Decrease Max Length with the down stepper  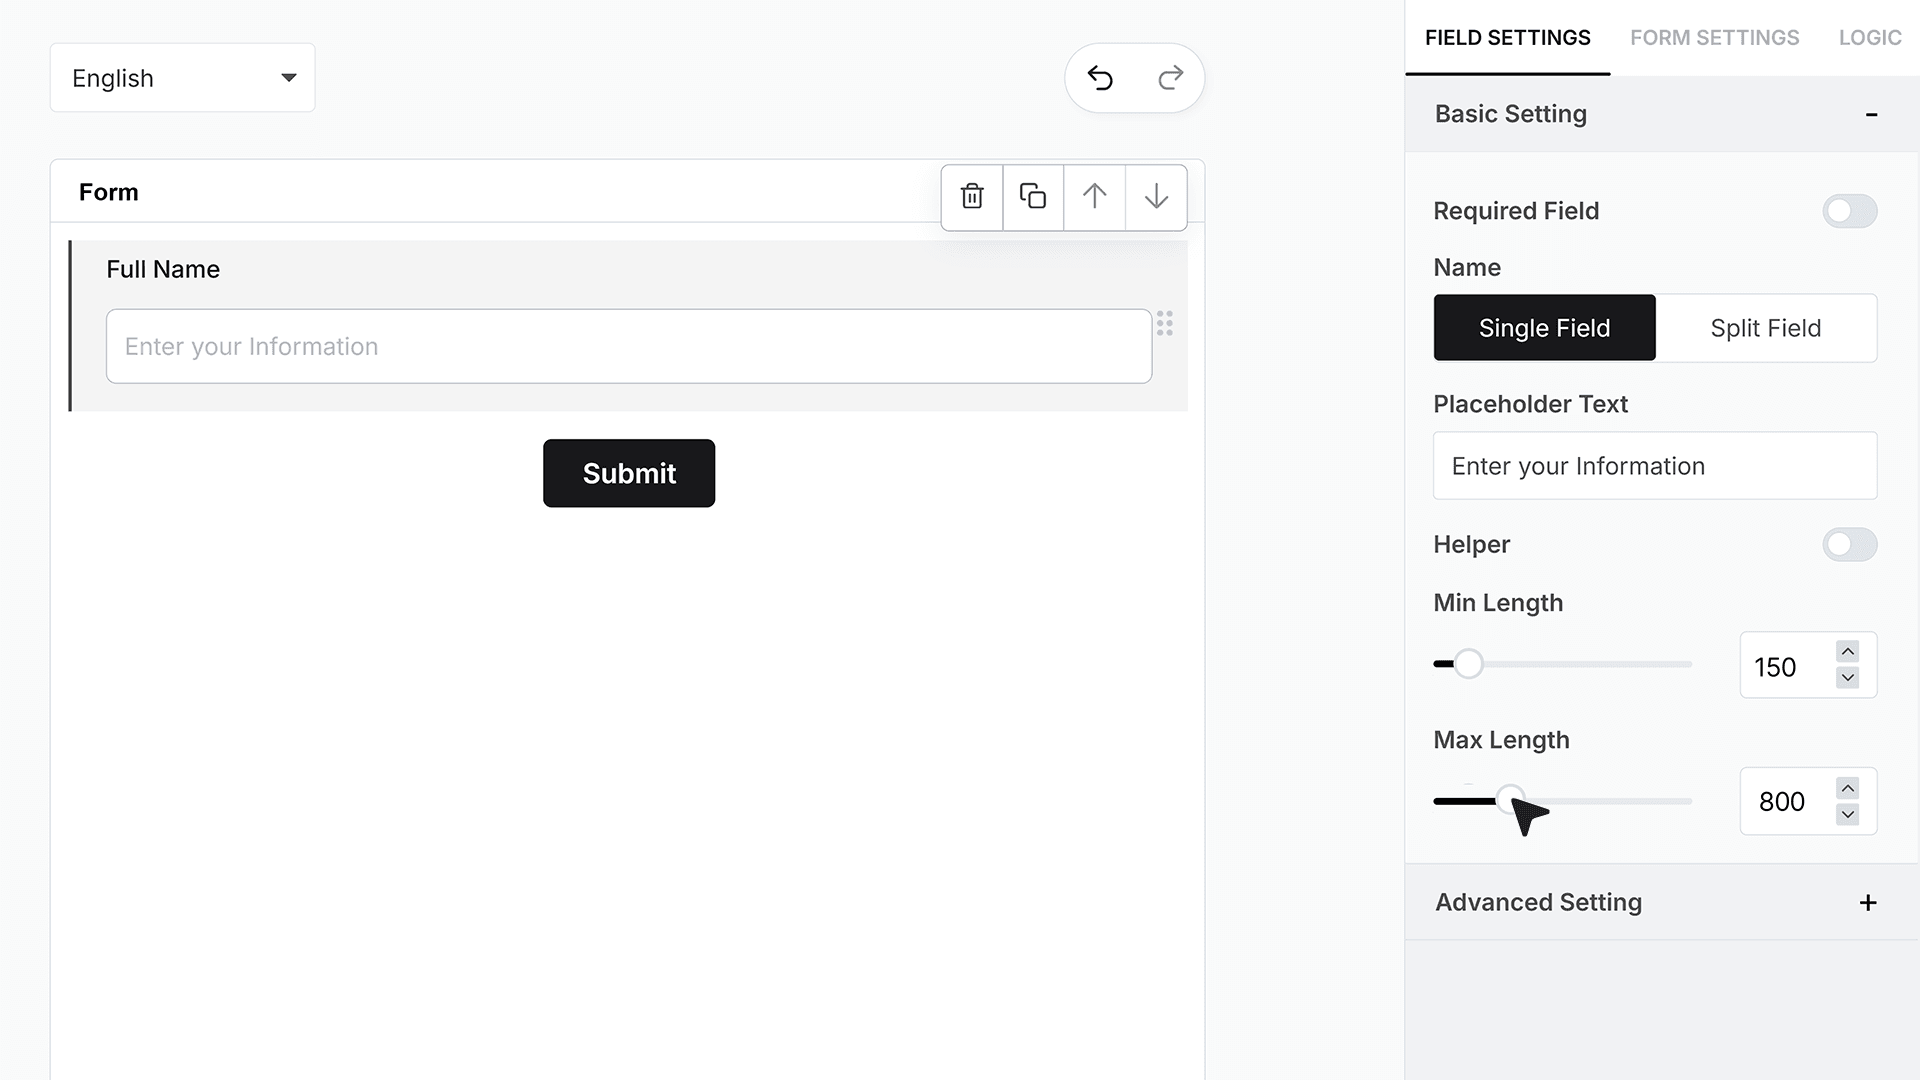[x=1848, y=815]
